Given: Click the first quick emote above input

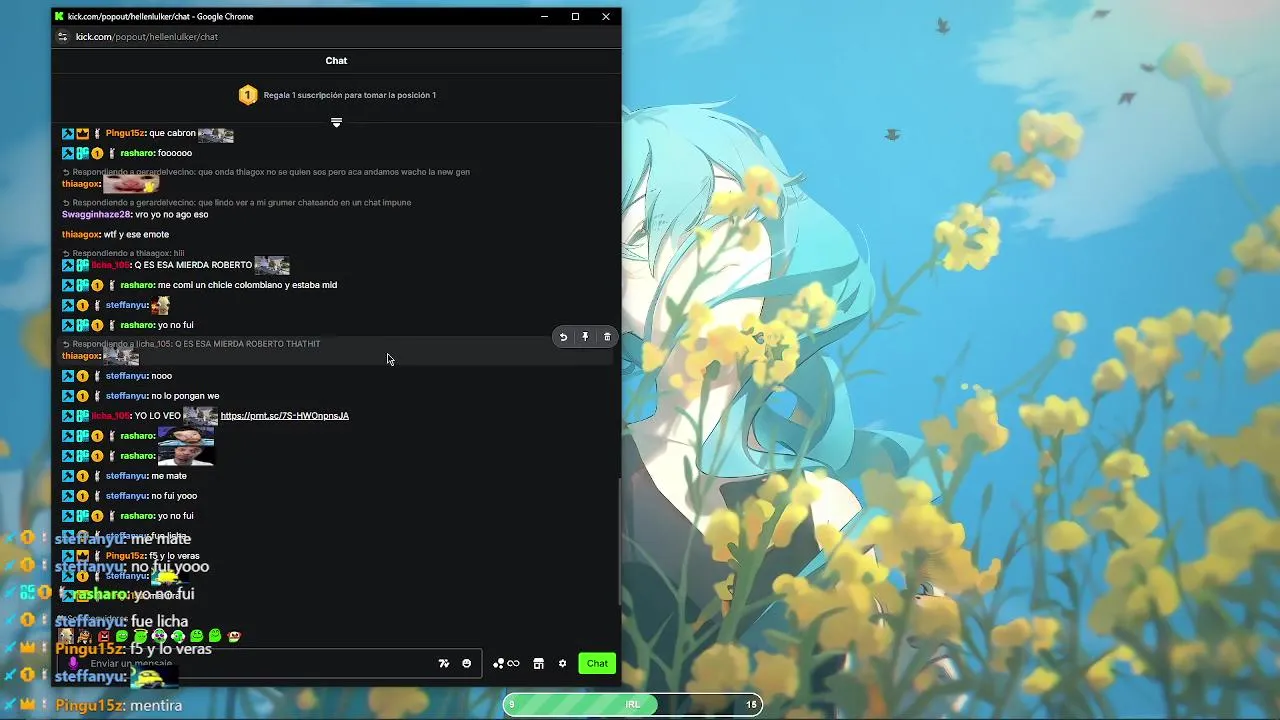Looking at the screenshot, I should coord(65,636).
